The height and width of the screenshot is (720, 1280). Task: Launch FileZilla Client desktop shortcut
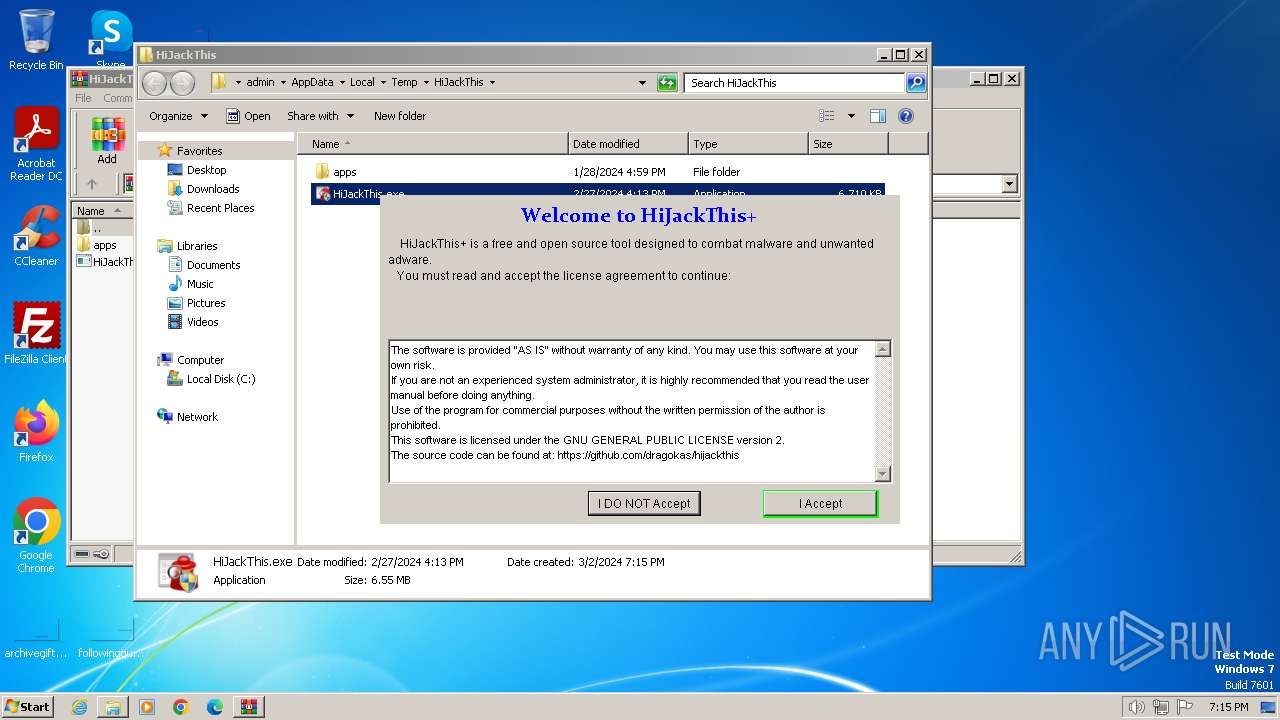(x=36, y=333)
